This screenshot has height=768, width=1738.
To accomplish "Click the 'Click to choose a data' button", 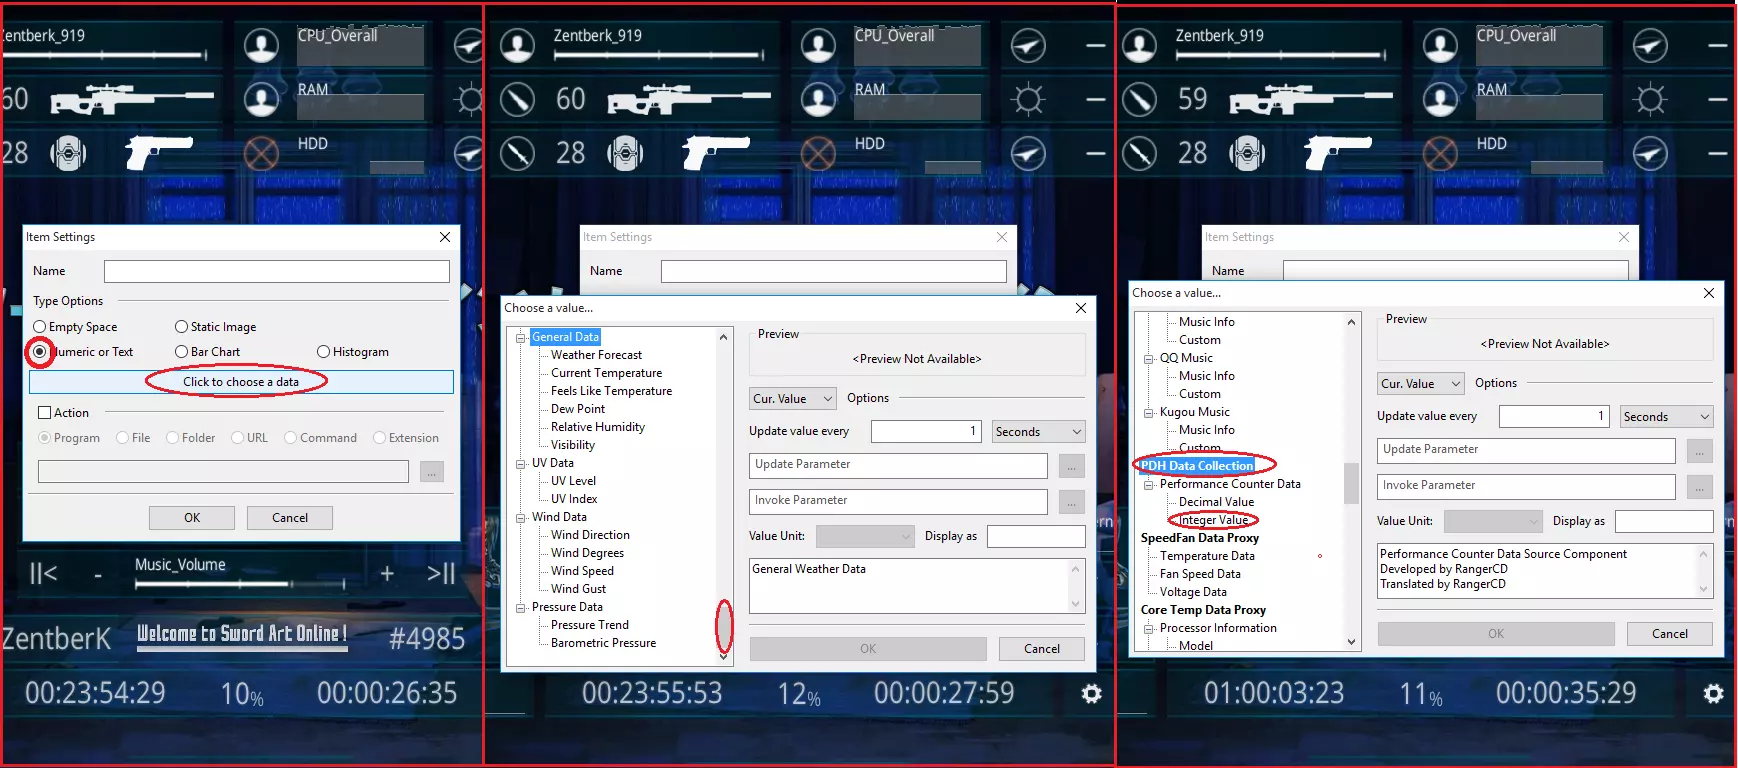I will (x=241, y=382).
